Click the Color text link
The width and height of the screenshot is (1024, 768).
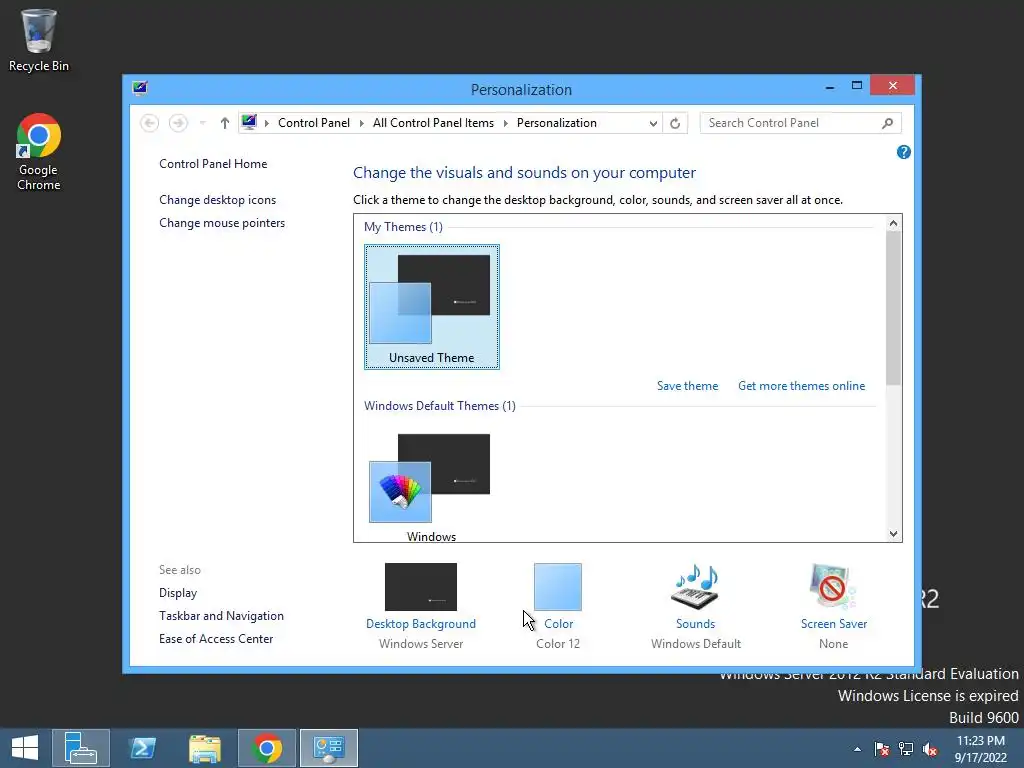[x=558, y=624]
